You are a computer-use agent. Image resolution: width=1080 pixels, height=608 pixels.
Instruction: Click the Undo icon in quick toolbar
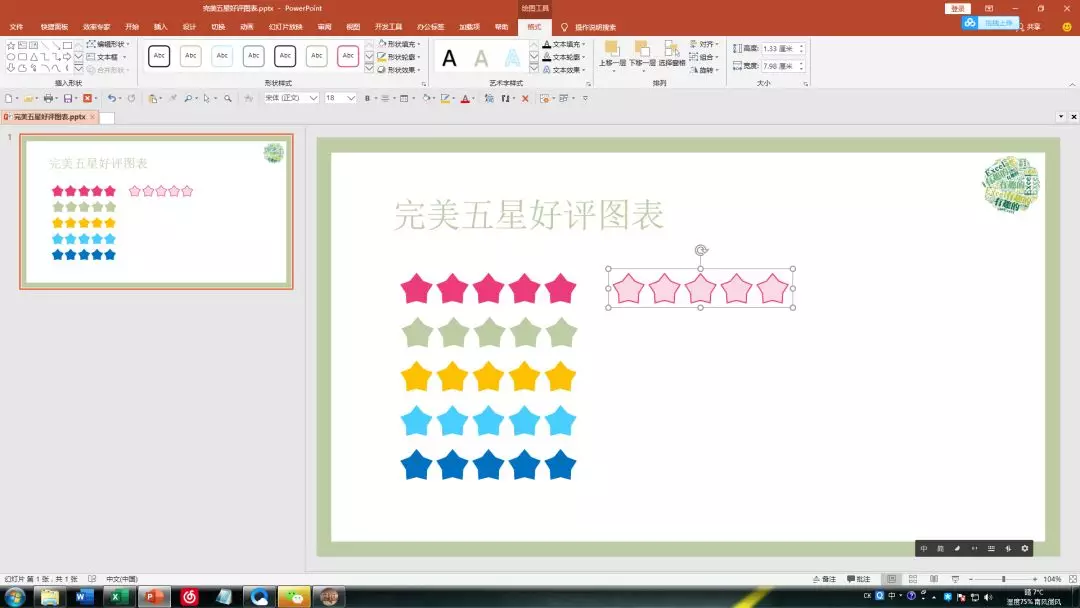pos(111,98)
